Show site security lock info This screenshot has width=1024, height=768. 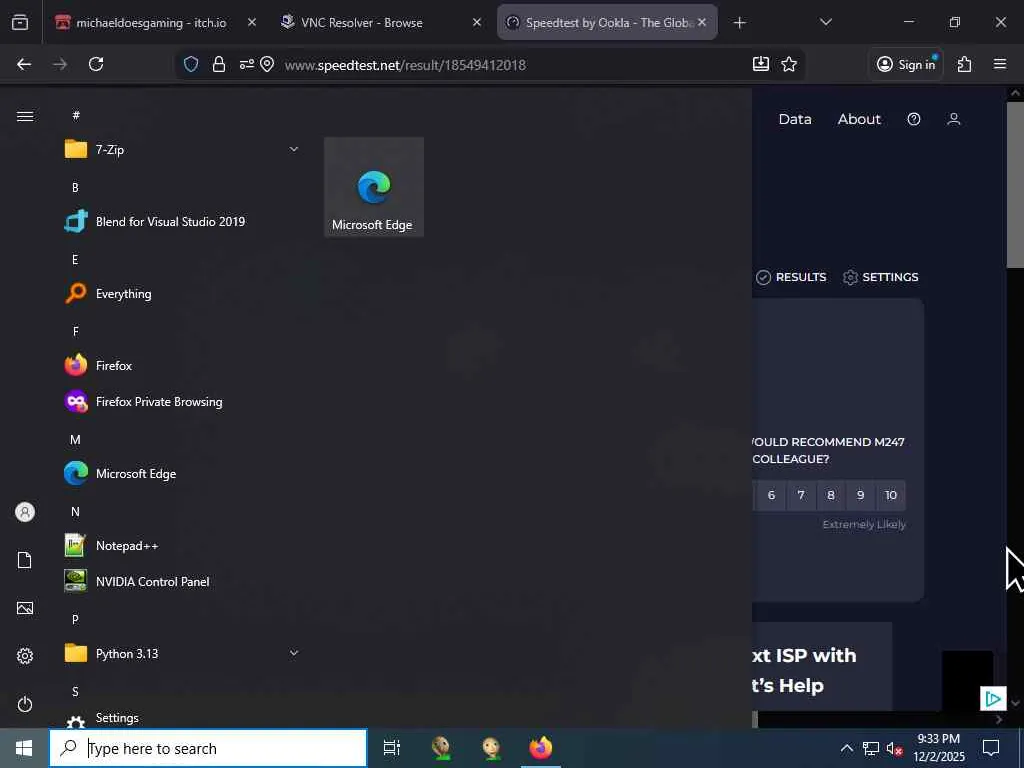click(x=219, y=64)
